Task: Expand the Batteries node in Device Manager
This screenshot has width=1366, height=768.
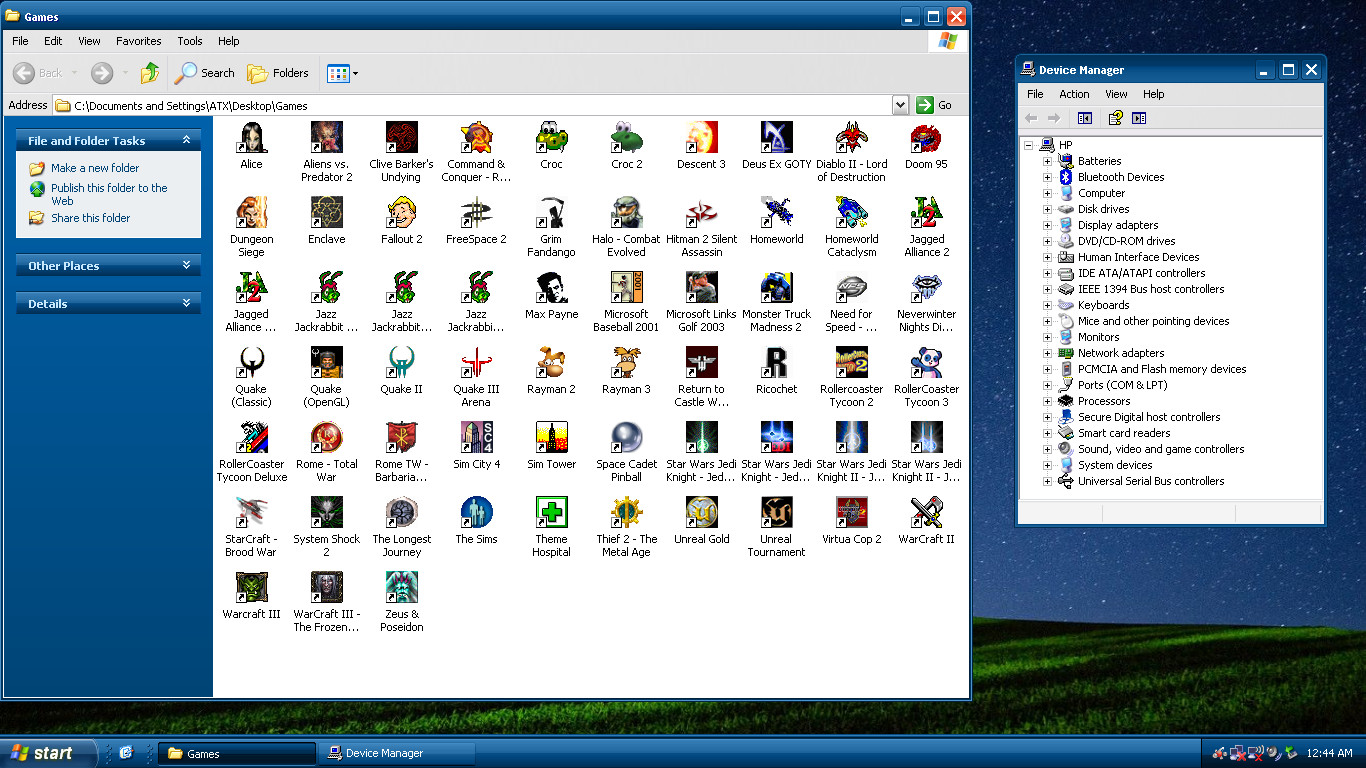Action: pyautogui.click(x=1048, y=161)
